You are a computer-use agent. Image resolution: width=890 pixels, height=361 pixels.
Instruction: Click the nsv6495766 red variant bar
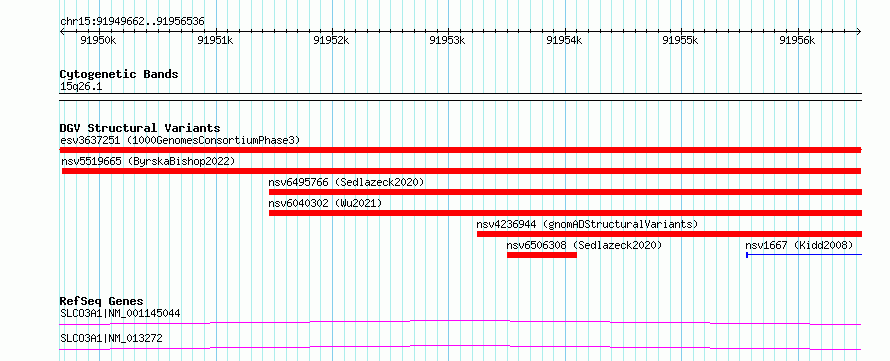pos(565,192)
